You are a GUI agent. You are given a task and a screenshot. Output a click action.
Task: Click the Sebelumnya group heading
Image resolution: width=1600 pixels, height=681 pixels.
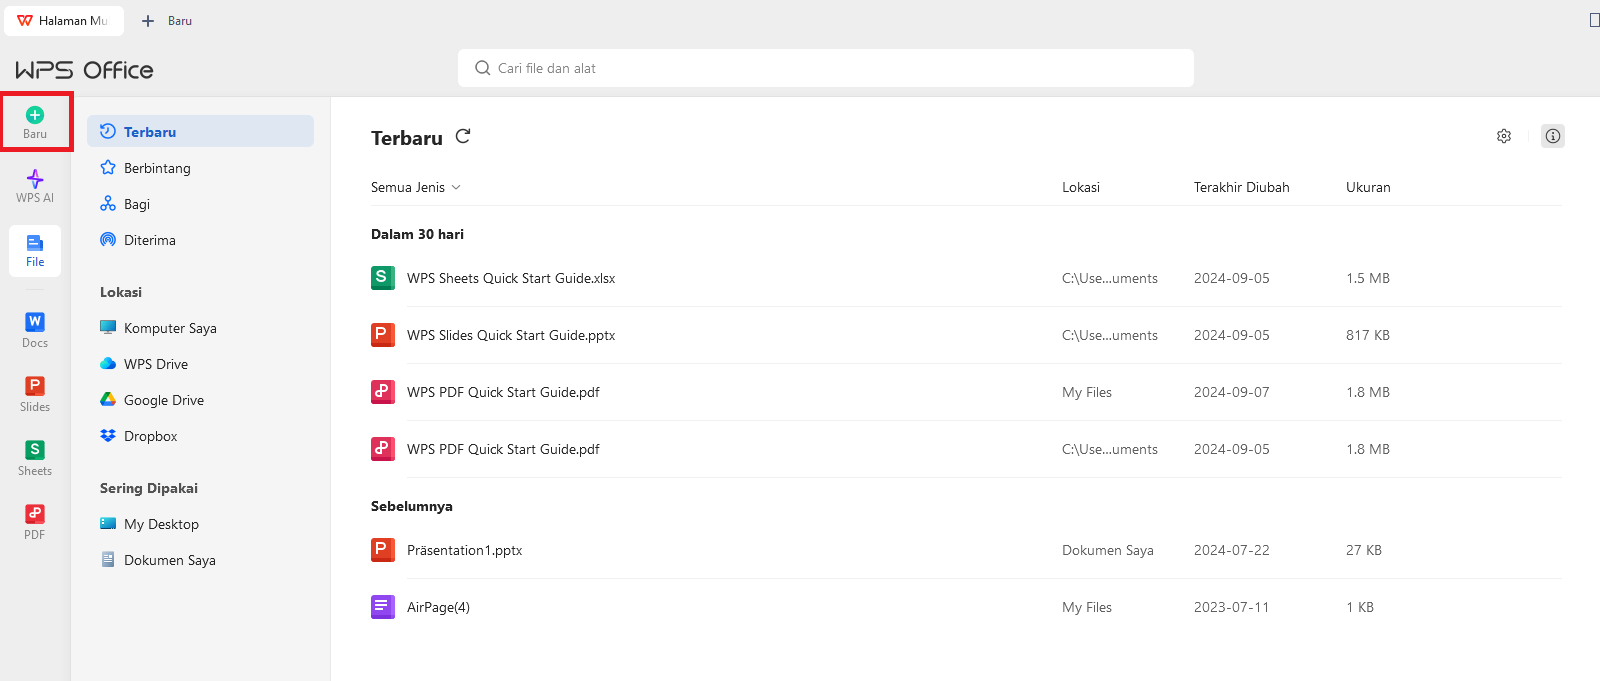(412, 506)
